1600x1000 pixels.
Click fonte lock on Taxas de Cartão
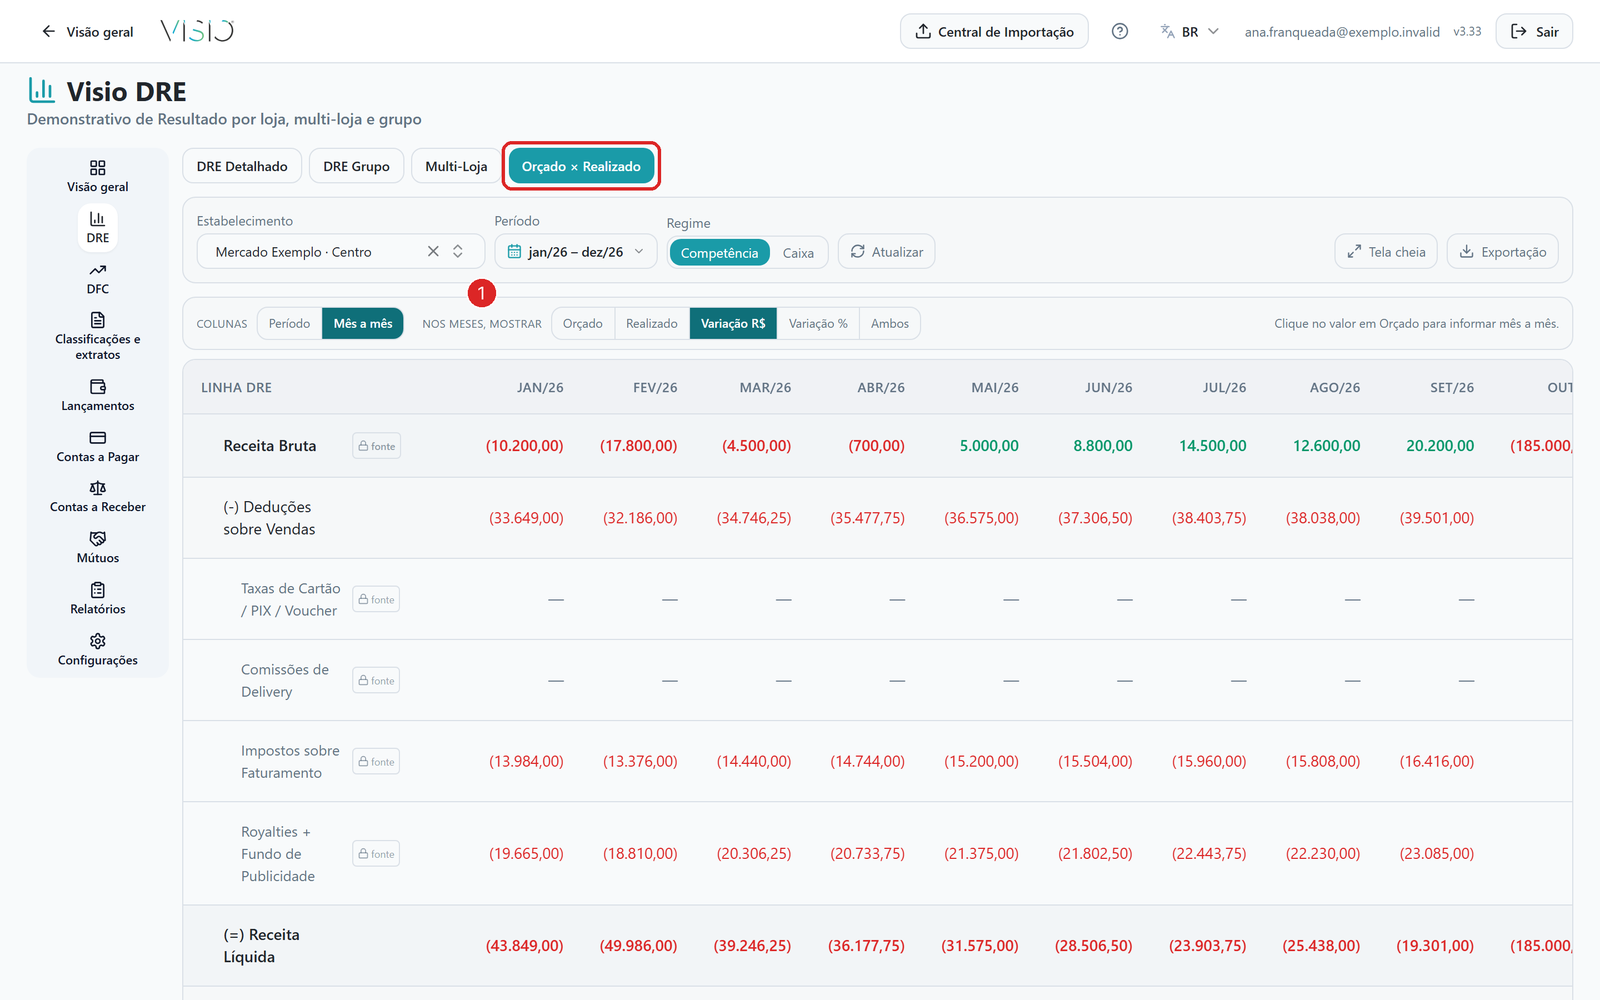pyautogui.click(x=377, y=599)
